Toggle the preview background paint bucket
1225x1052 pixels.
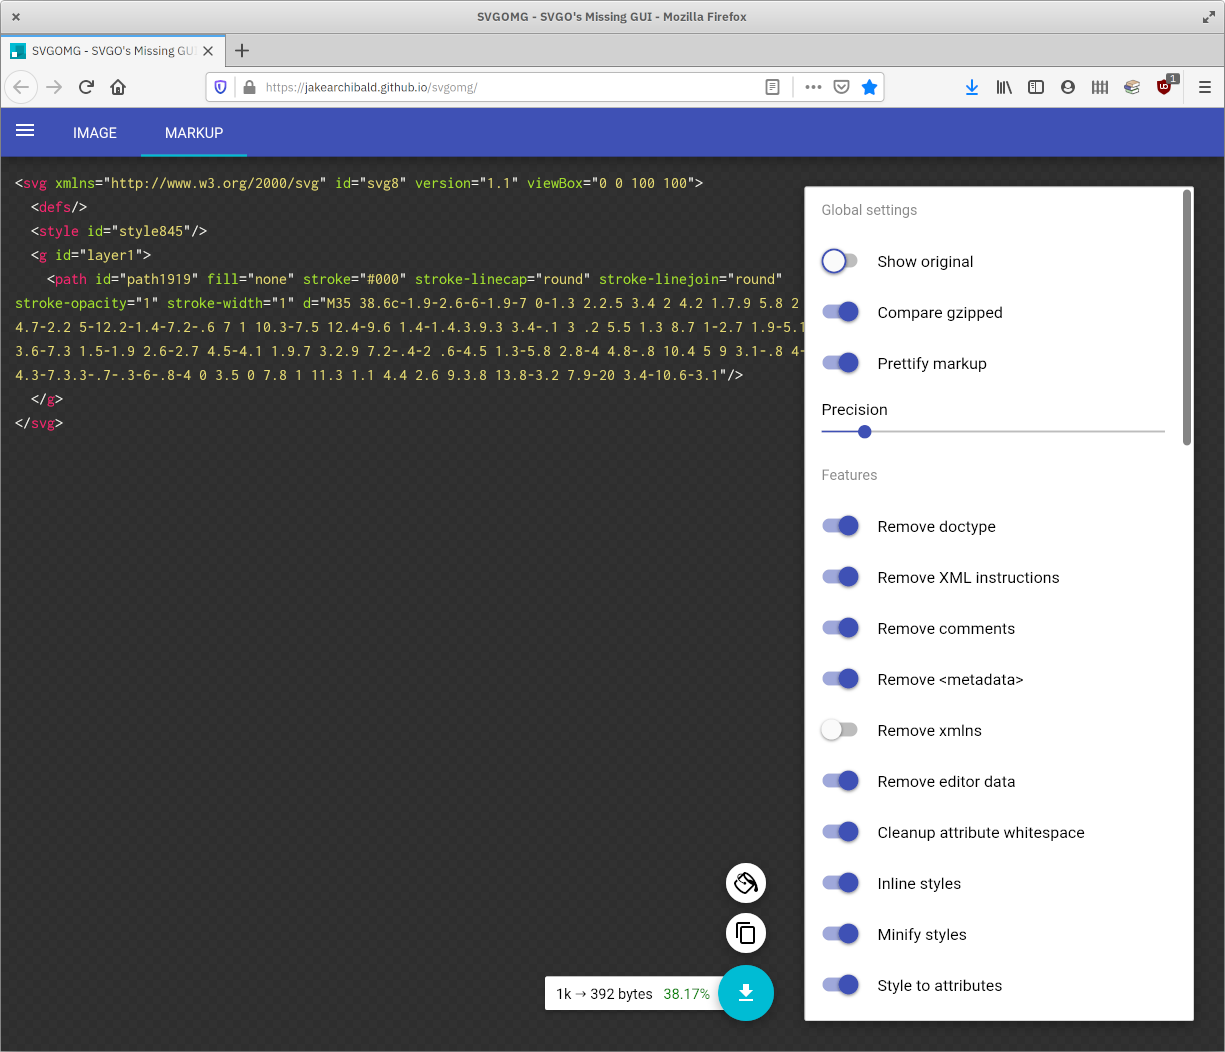click(746, 883)
